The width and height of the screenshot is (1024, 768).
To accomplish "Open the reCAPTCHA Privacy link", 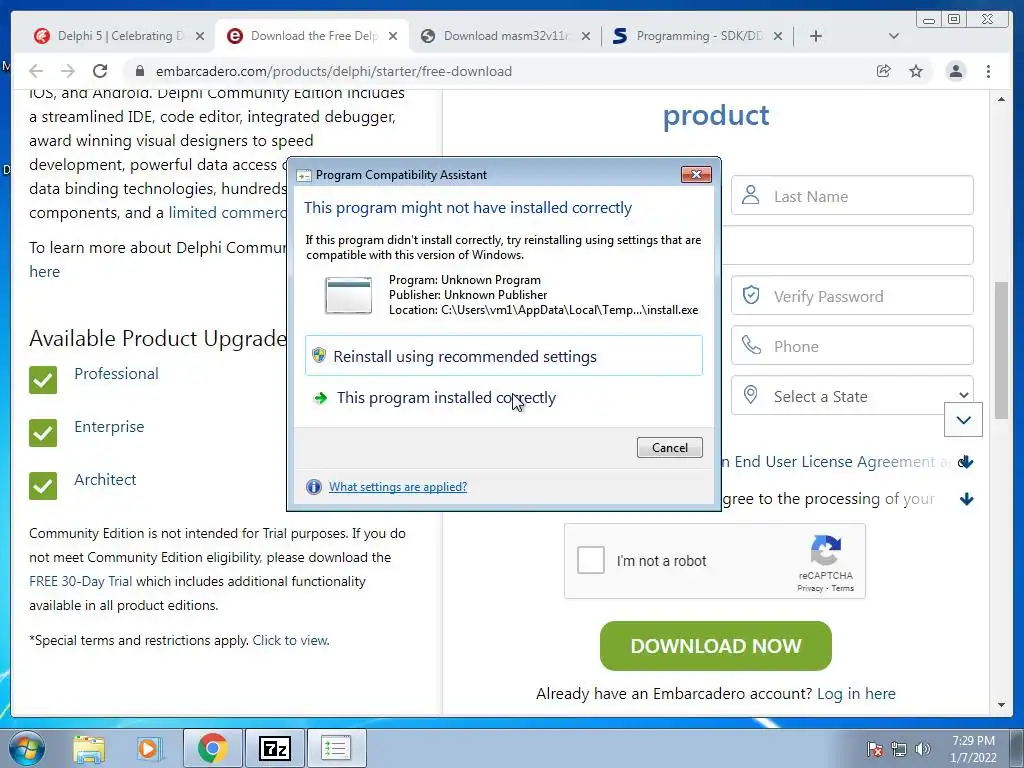I will point(810,588).
